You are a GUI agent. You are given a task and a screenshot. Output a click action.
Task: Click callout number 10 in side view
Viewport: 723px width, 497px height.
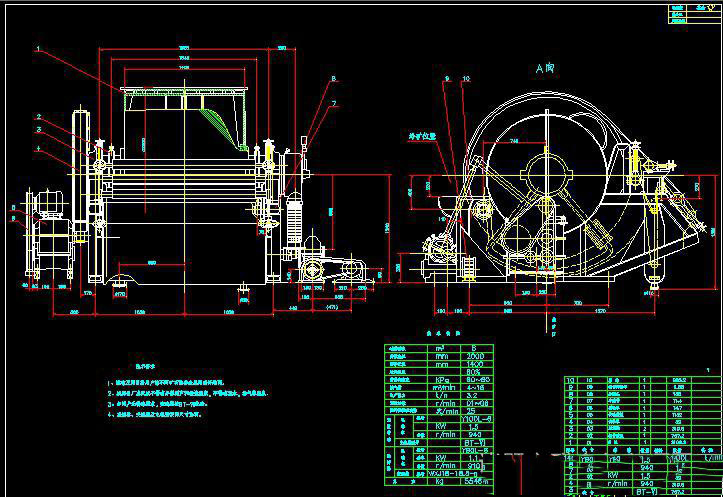click(465, 78)
